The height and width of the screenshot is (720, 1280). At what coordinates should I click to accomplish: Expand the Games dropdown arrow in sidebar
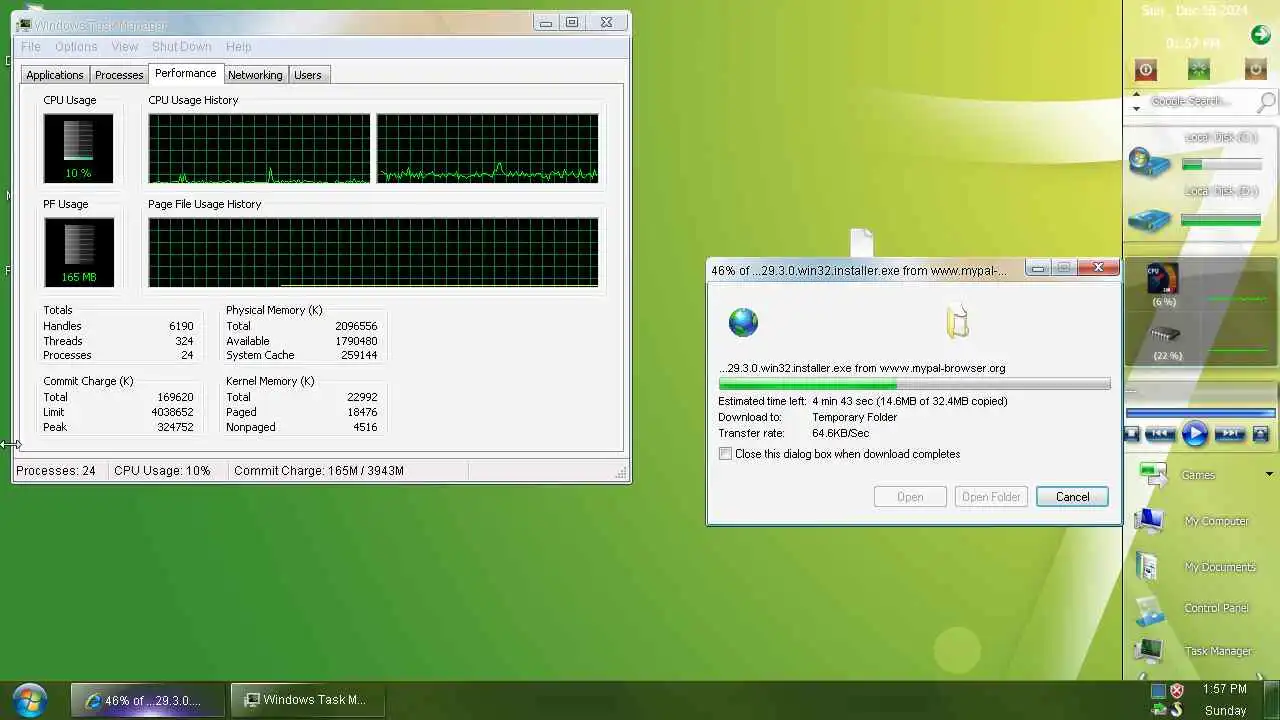click(1269, 474)
